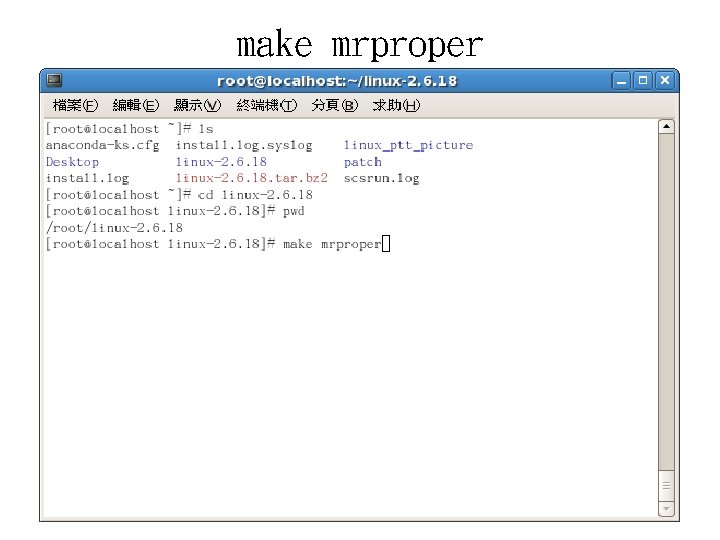Open the 求助(H) help menu
720x540 pixels.
pyautogui.click(x=396, y=105)
